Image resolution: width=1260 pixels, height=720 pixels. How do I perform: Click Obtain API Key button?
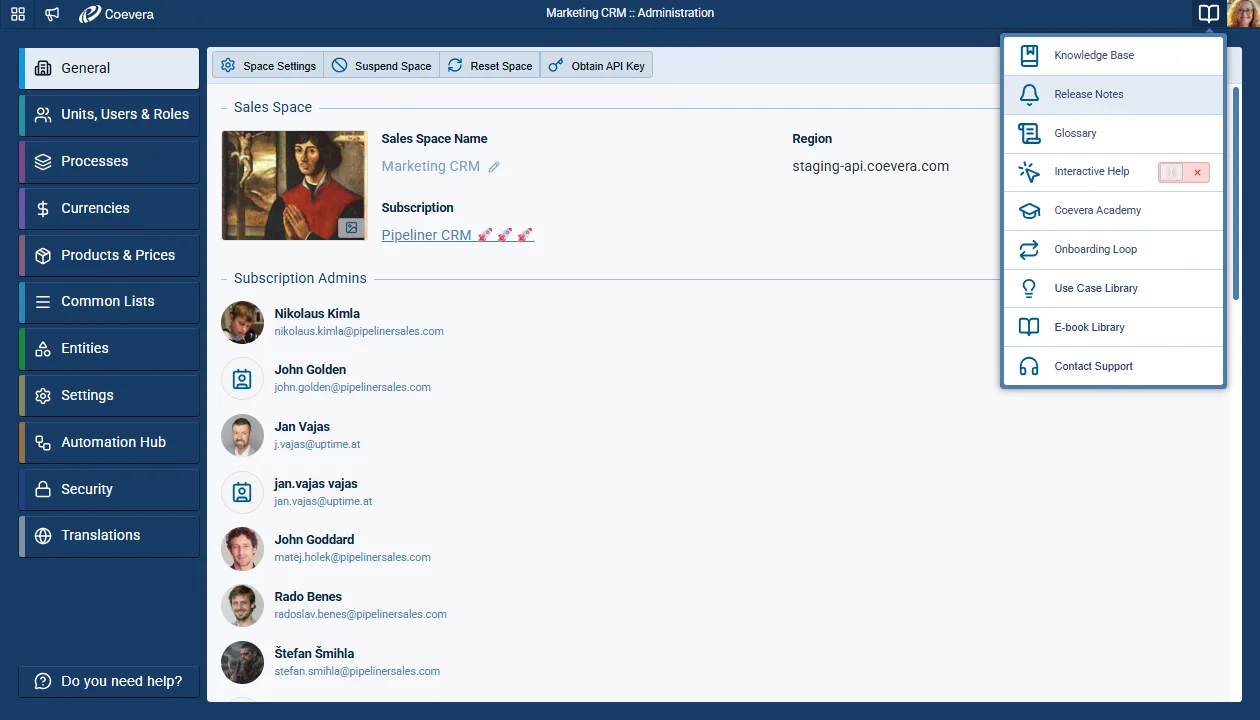coord(596,65)
